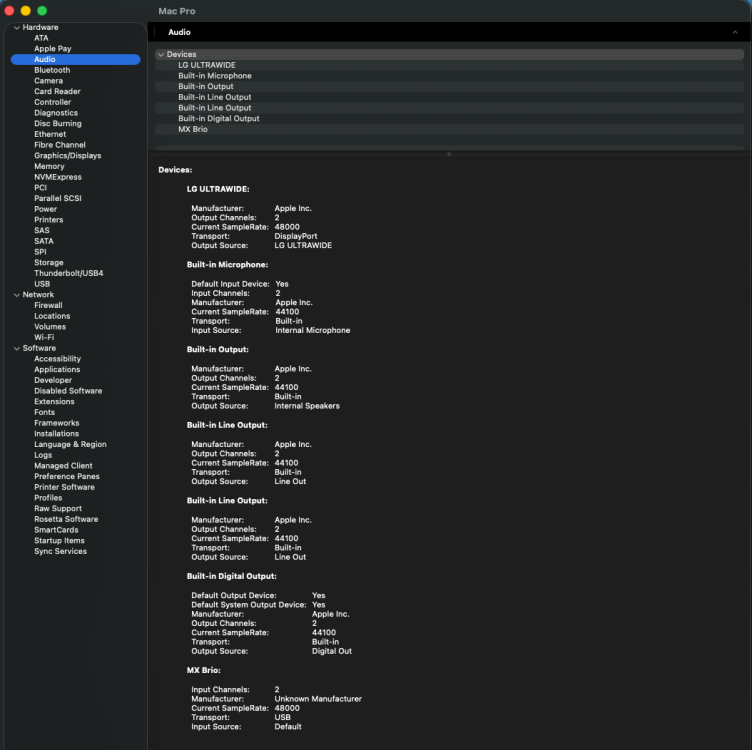
Task: Open Extensions entry
Action: tap(54, 401)
